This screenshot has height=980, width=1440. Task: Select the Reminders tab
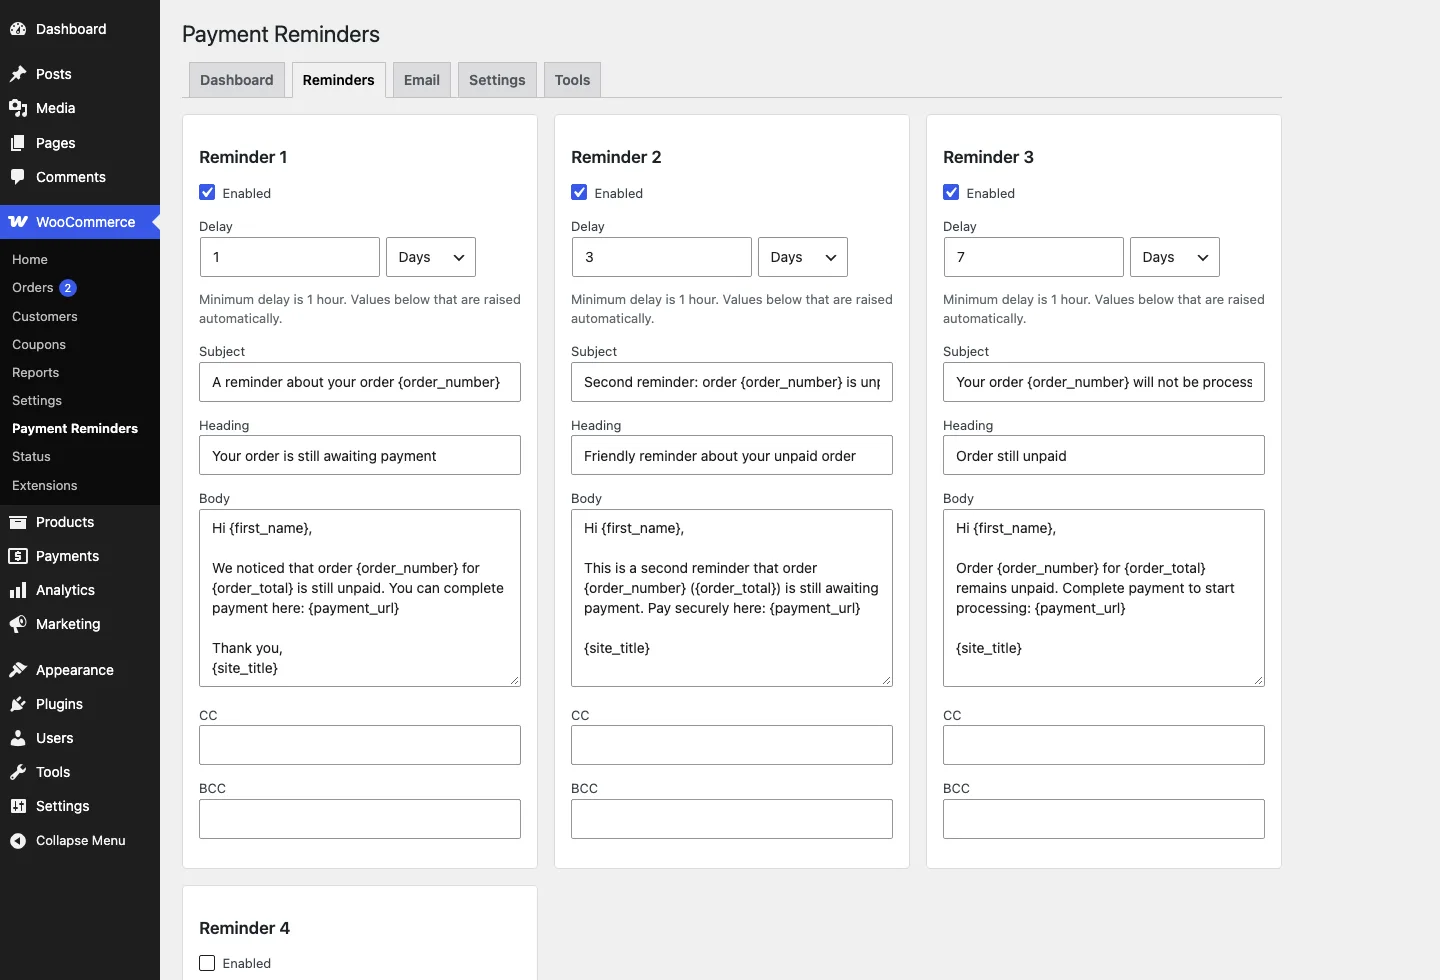click(x=339, y=80)
